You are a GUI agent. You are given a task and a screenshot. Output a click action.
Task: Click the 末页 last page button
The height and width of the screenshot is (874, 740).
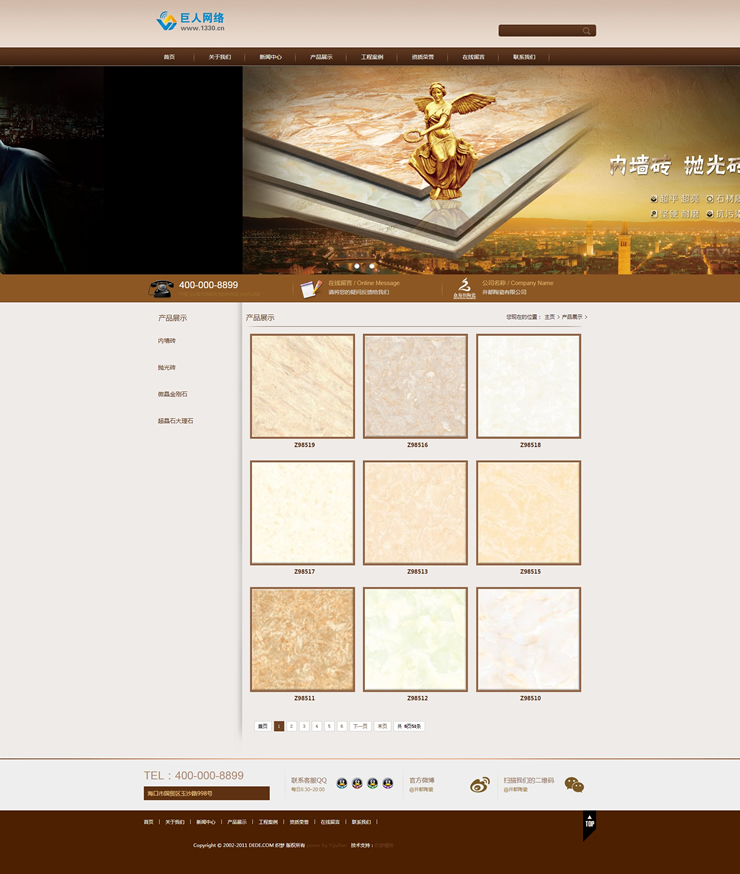click(x=382, y=726)
